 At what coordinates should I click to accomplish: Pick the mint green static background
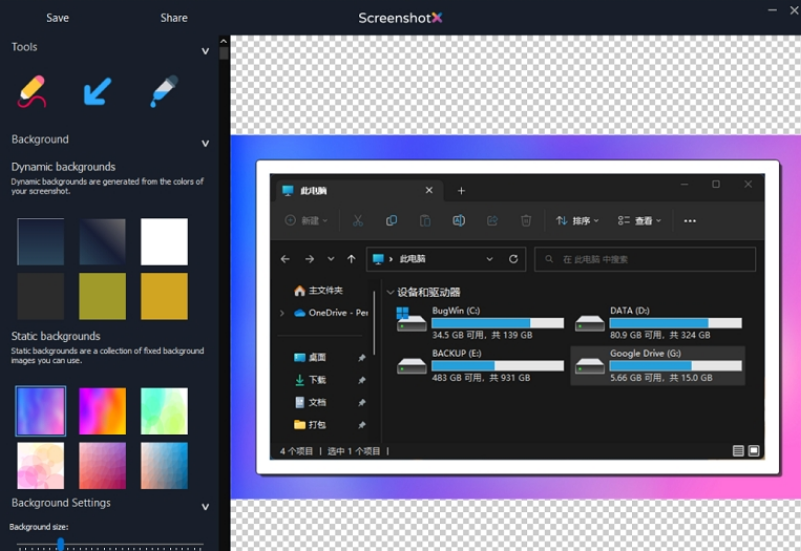(x=164, y=411)
